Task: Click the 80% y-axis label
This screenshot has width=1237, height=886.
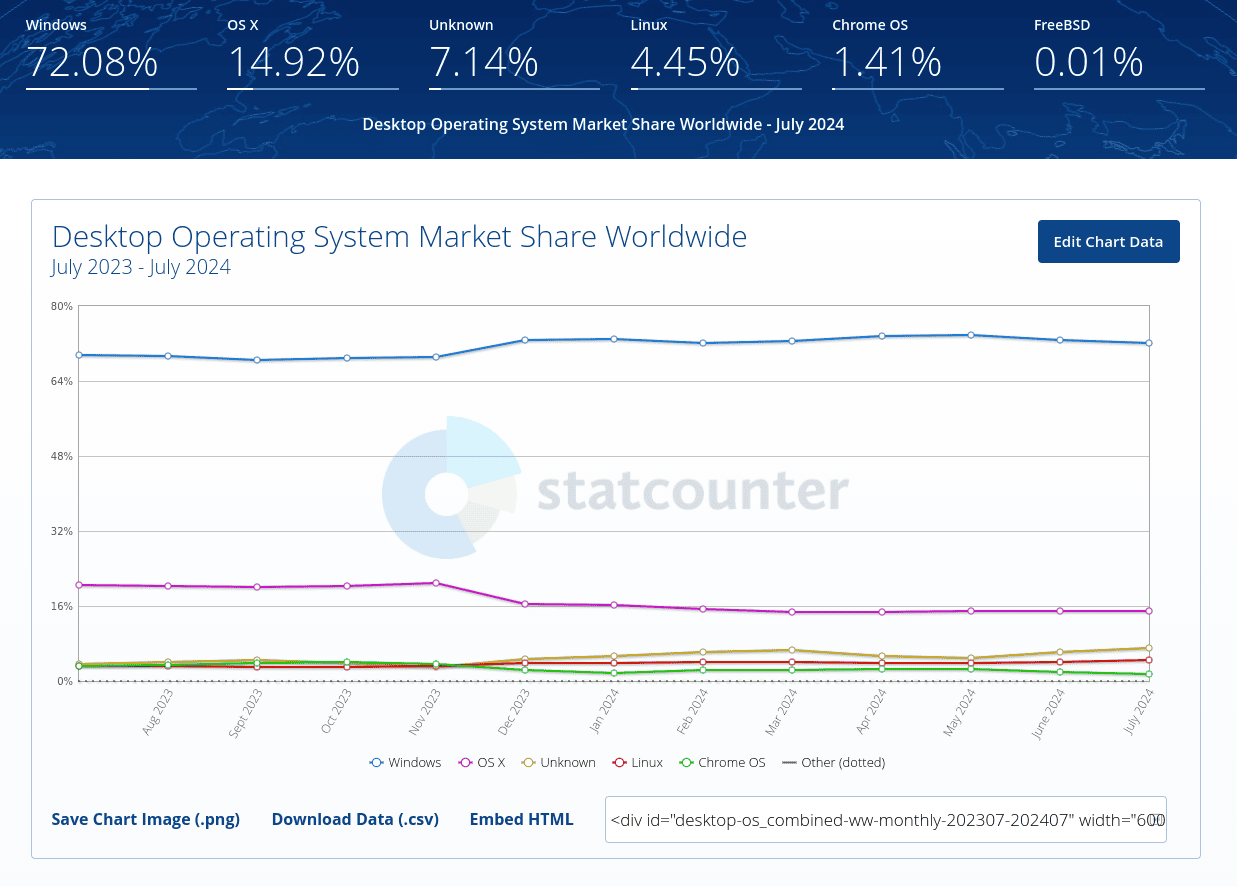Action: coord(62,306)
